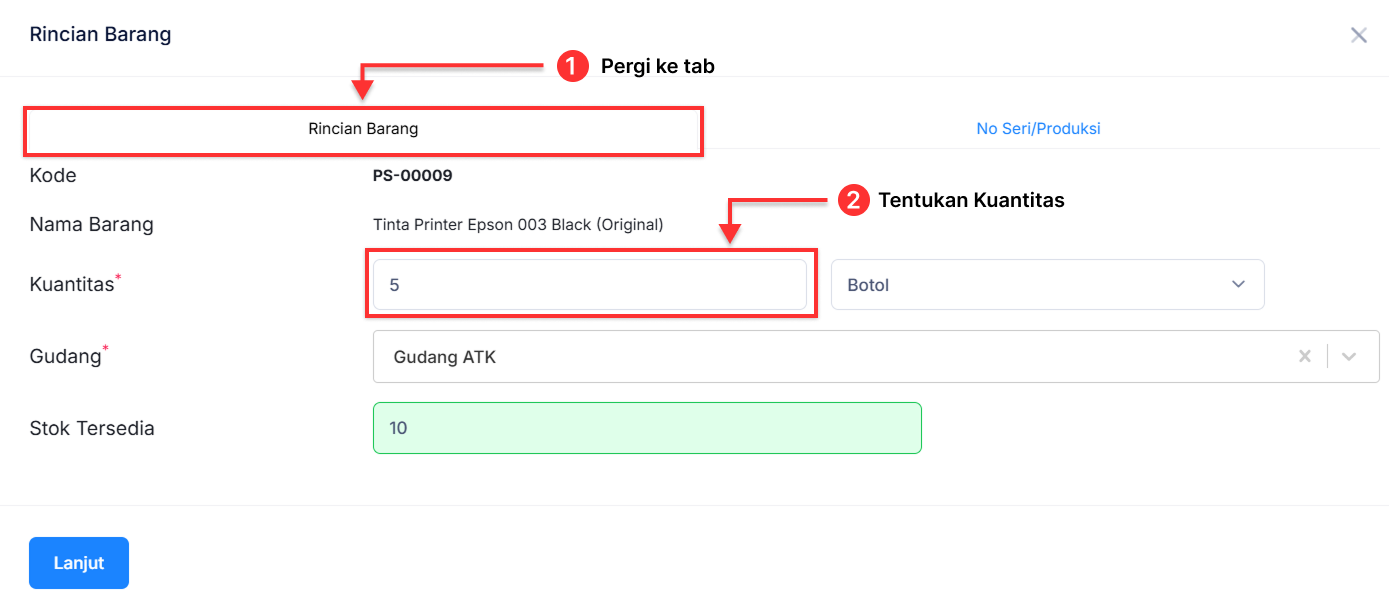Select the Gudang ATK field
1389x612 pixels.
click(700, 356)
